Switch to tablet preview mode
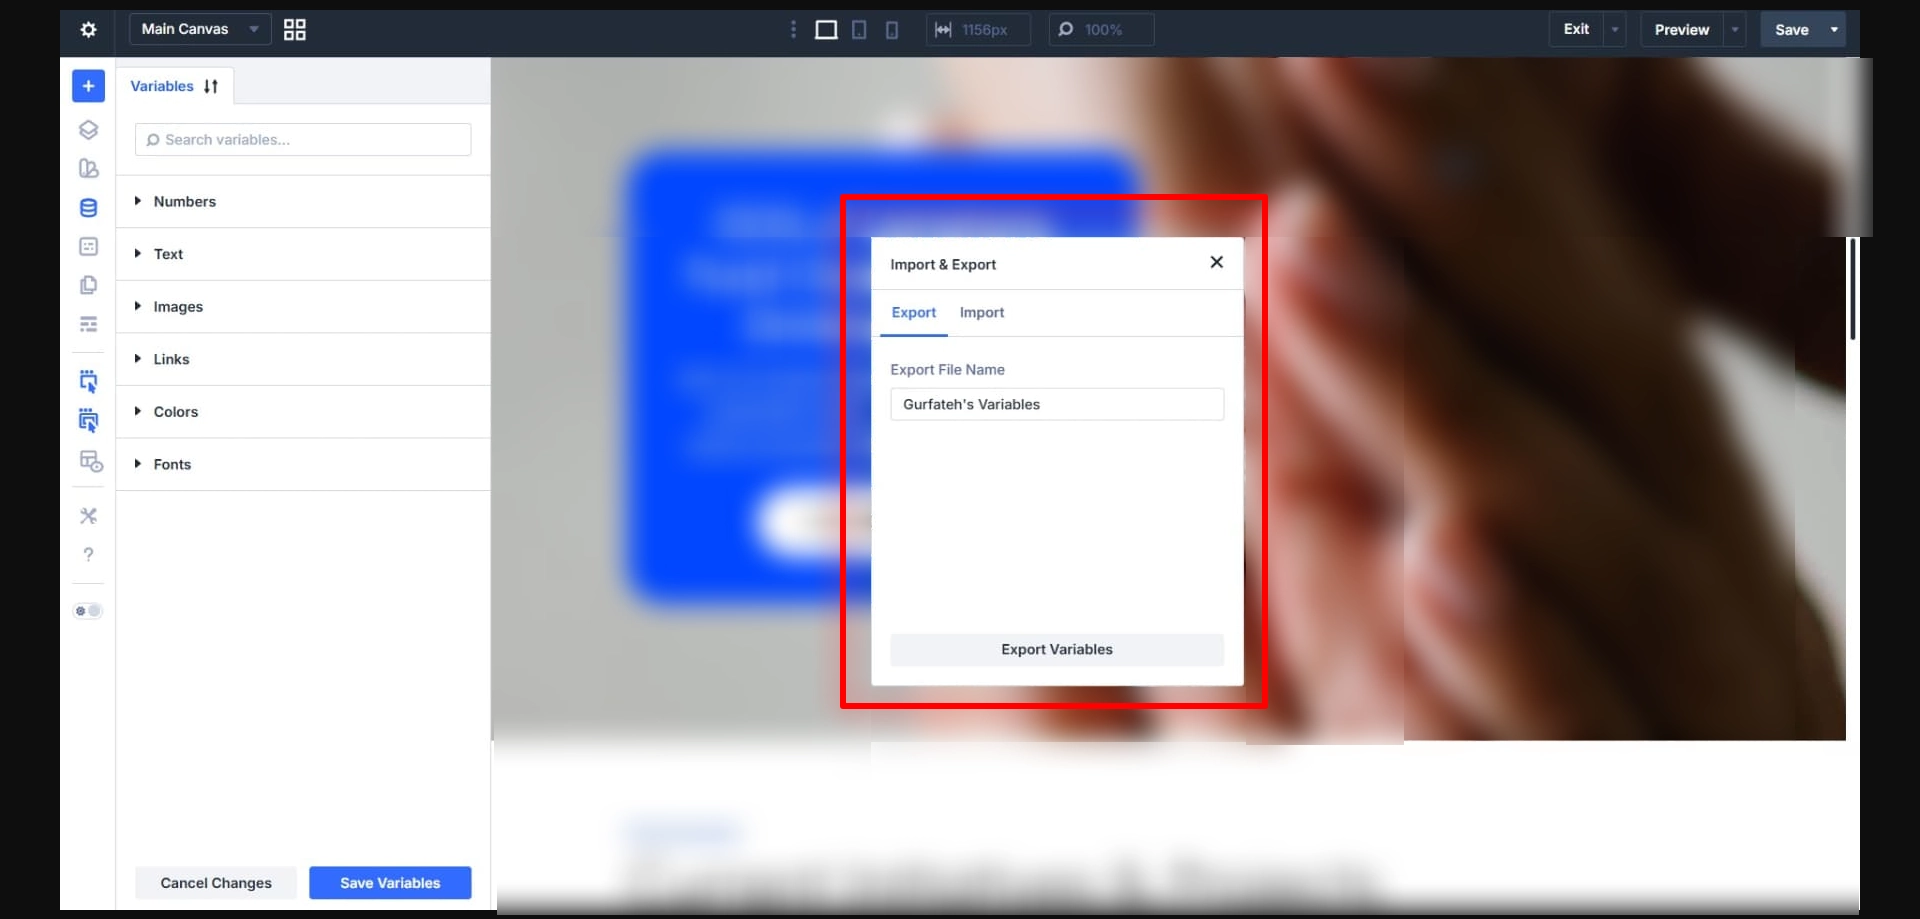The width and height of the screenshot is (1920, 919). tap(859, 29)
